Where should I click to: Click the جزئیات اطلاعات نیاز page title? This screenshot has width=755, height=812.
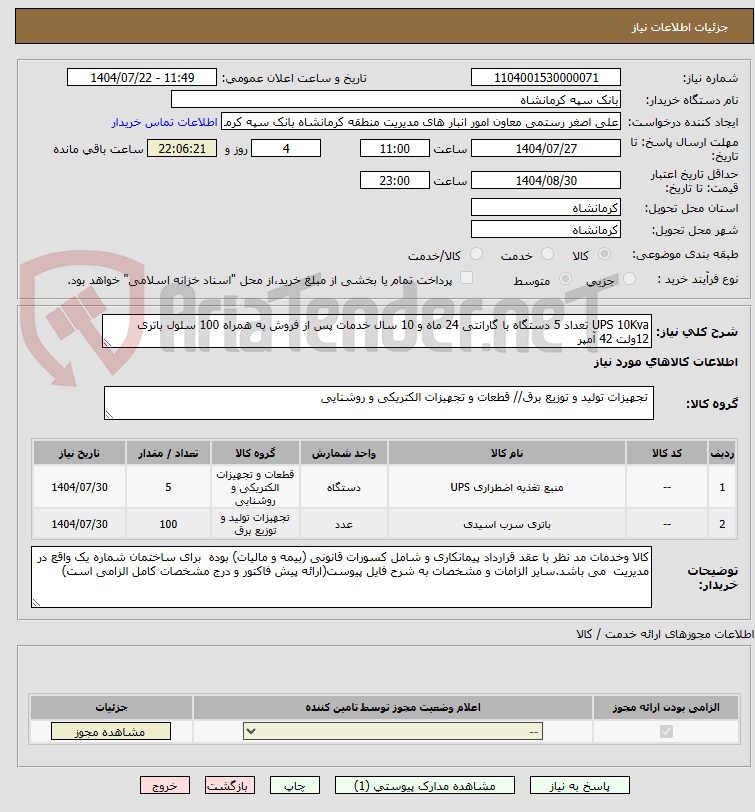(x=679, y=27)
